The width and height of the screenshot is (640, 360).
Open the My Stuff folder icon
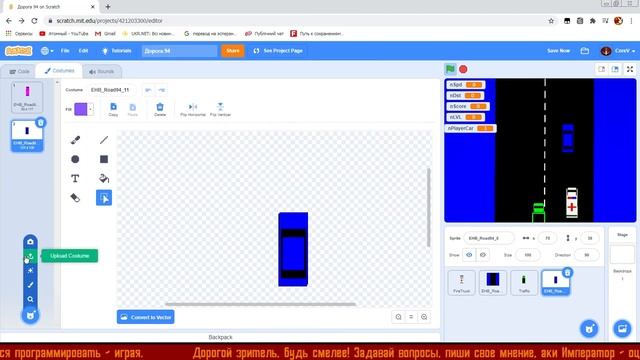(585, 51)
